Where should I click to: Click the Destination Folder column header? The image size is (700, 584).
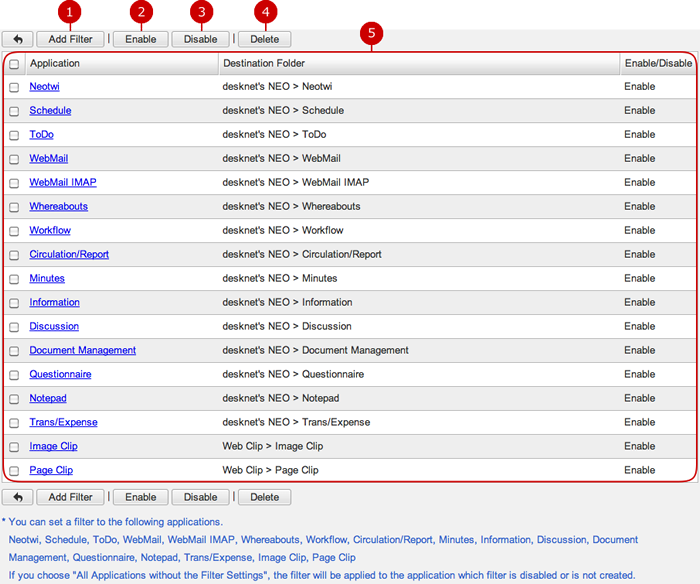click(x=419, y=63)
